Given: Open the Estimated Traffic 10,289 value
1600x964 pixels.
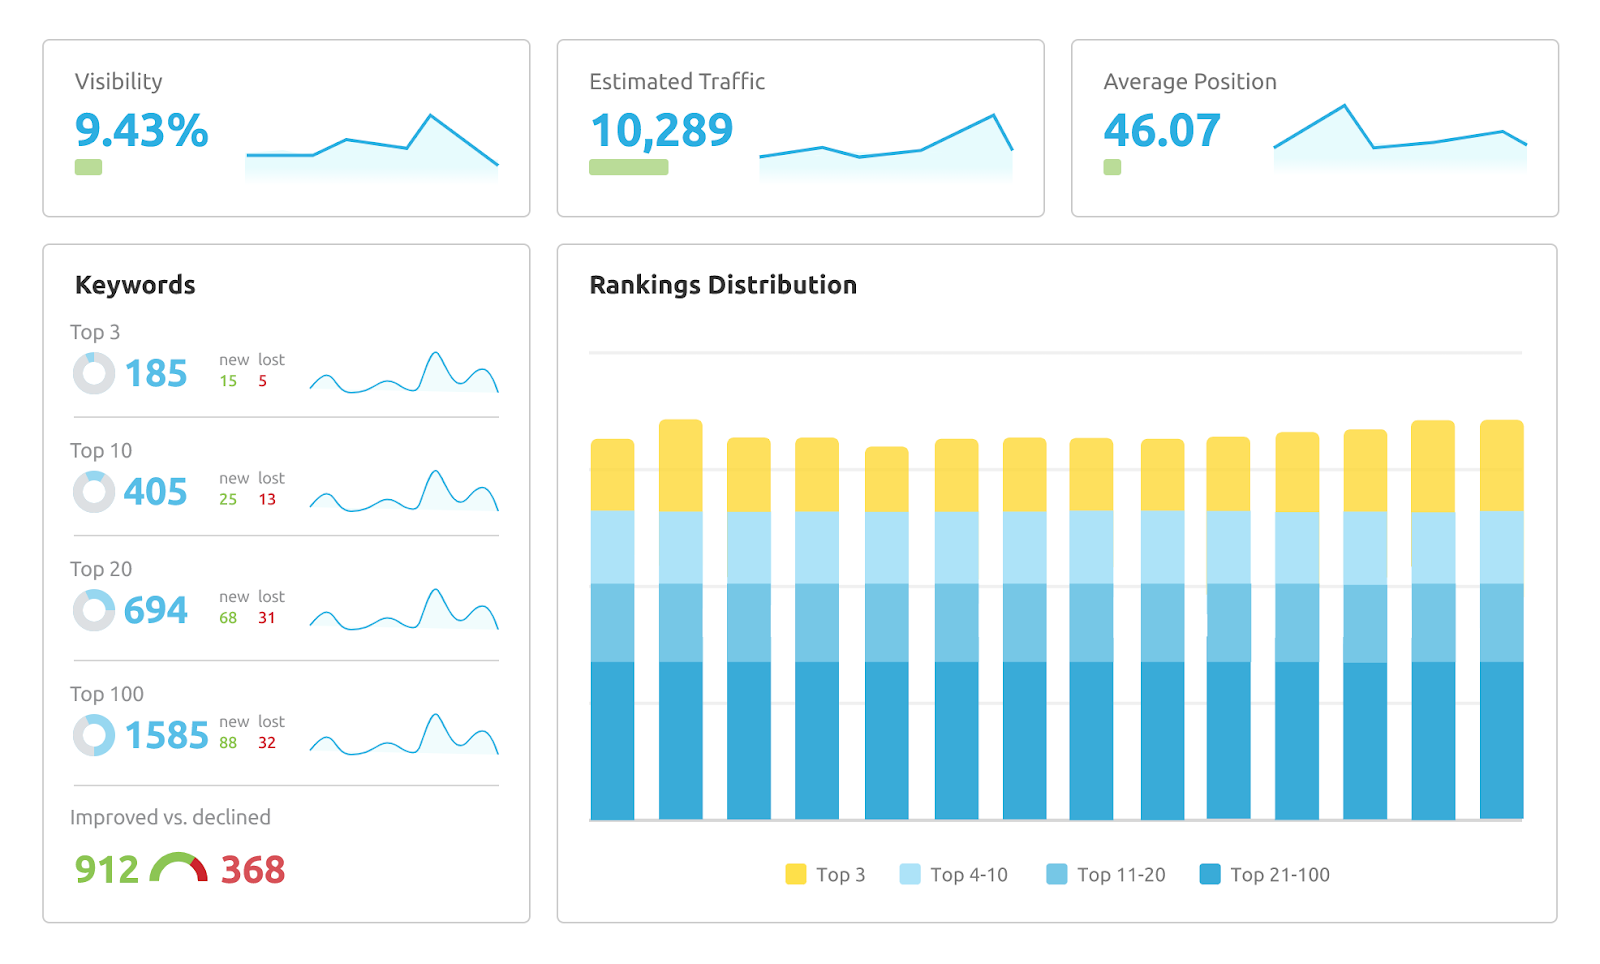Looking at the screenshot, I should pyautogui.click(x=662, y=131).
